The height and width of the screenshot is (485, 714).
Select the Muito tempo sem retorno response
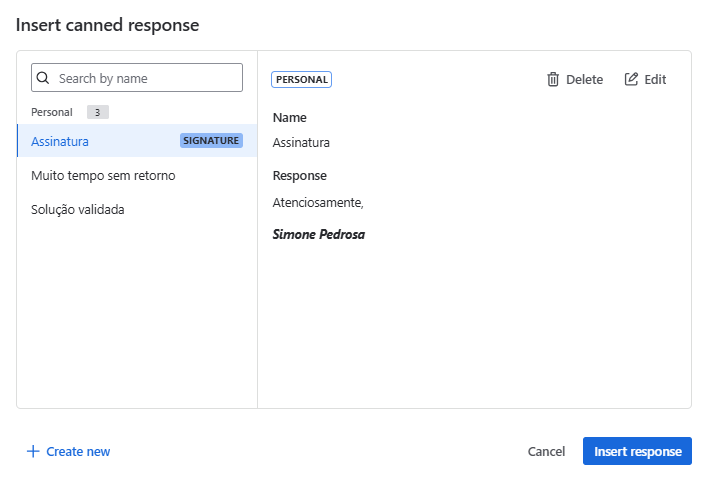click(x=103, y=176)
